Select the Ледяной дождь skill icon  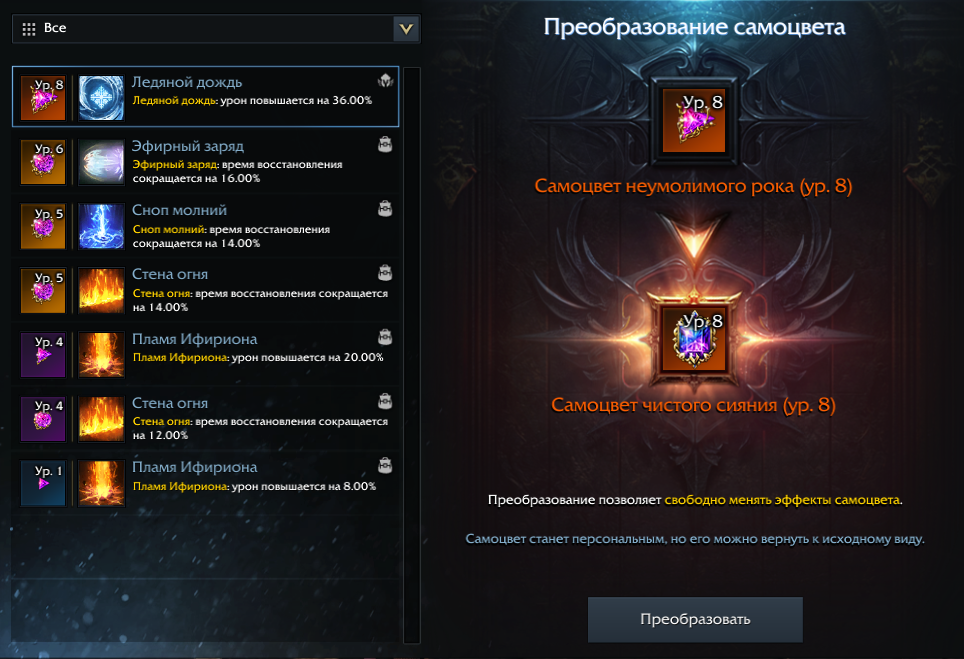click(101, 98)
